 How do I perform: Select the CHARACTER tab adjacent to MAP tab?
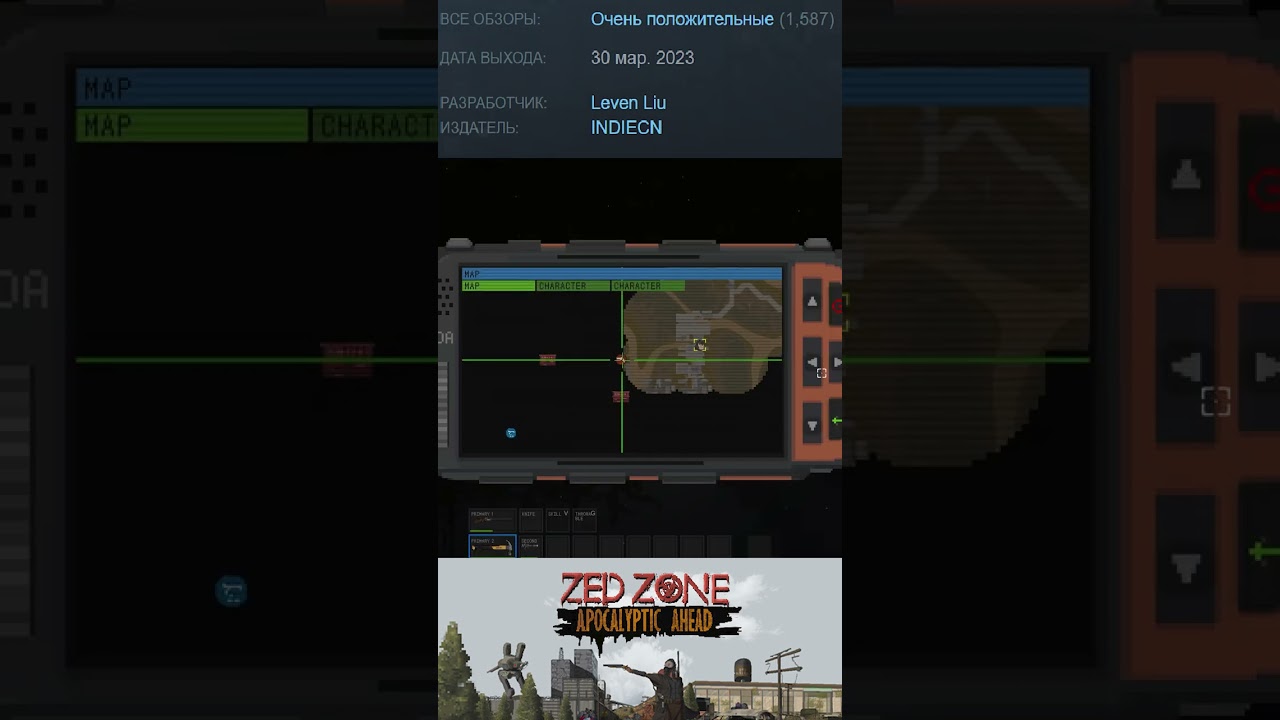click(x=573, y=286)
